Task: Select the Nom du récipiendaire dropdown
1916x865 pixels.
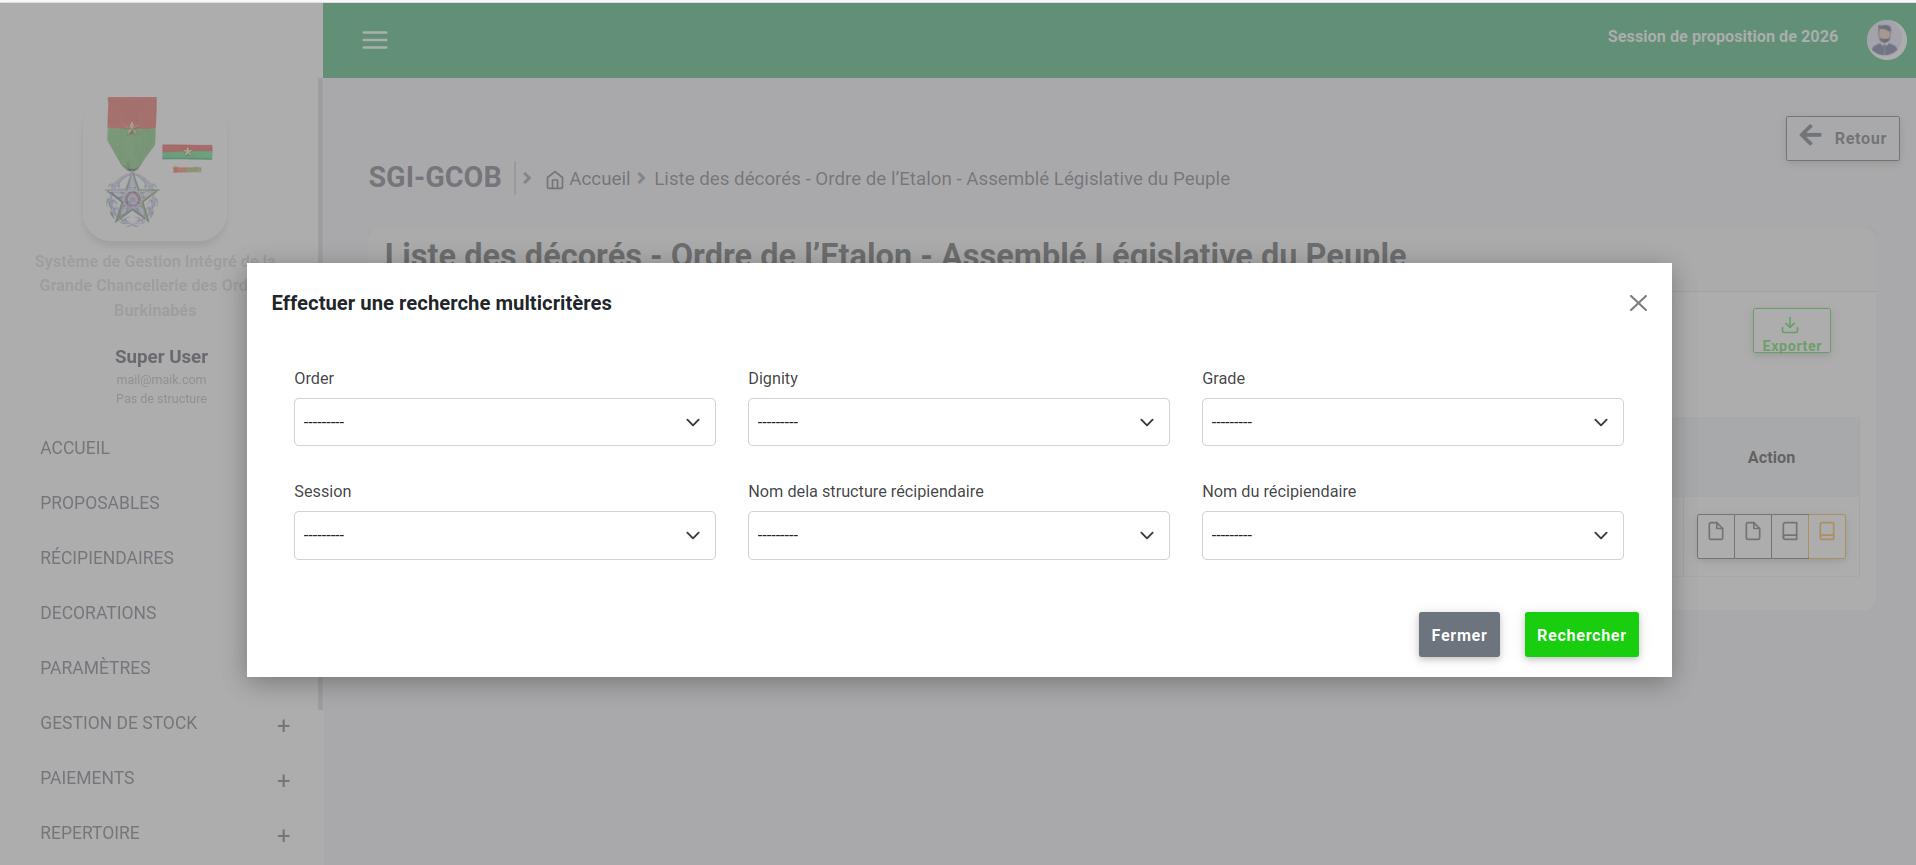Action: pos(1412,535)
